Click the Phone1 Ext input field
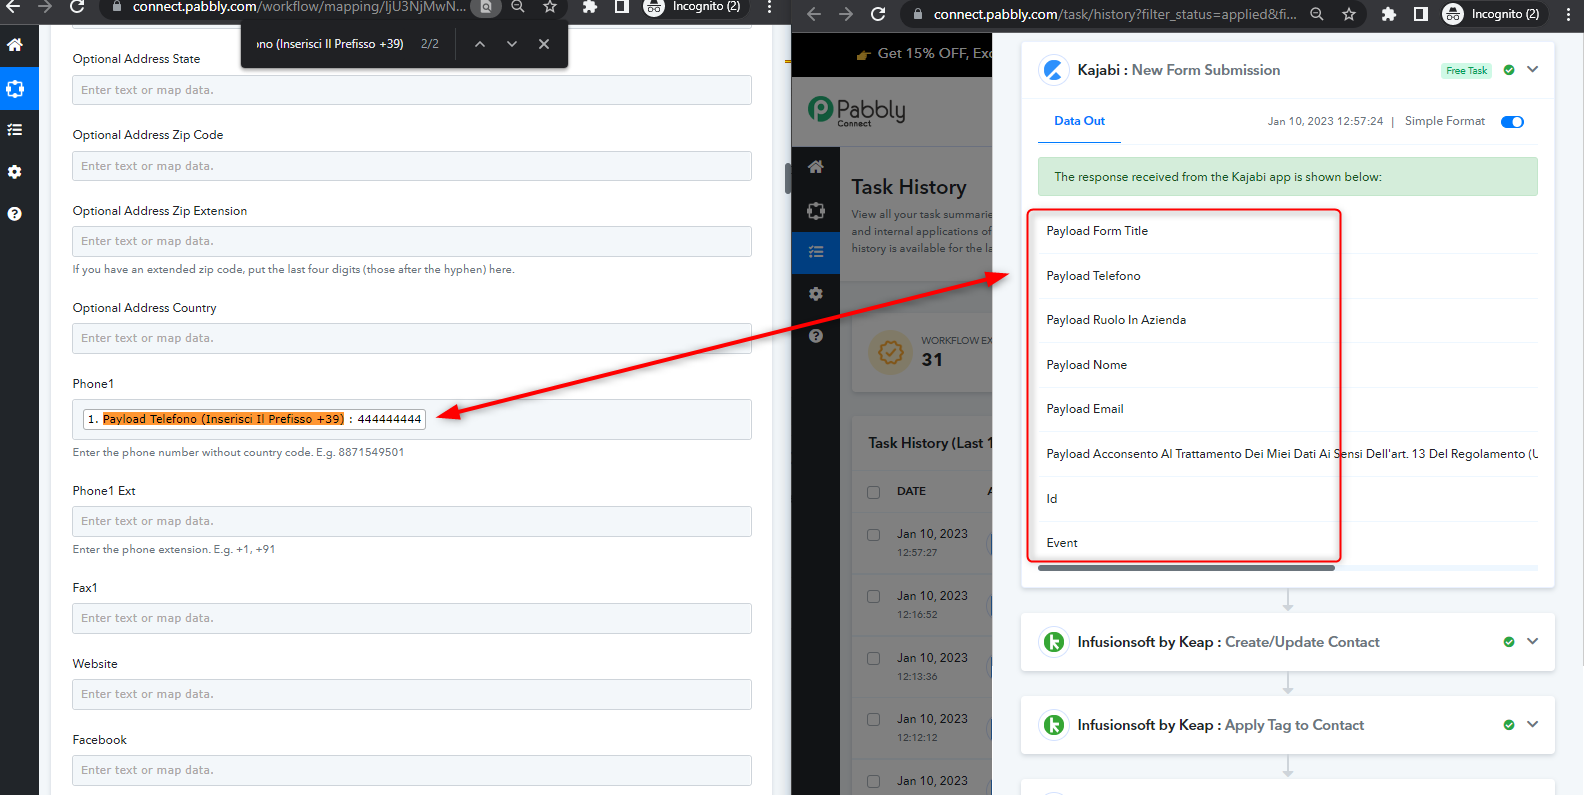Image resolution: width=1584 pixels, height=795 pixels. pos(412,521)
